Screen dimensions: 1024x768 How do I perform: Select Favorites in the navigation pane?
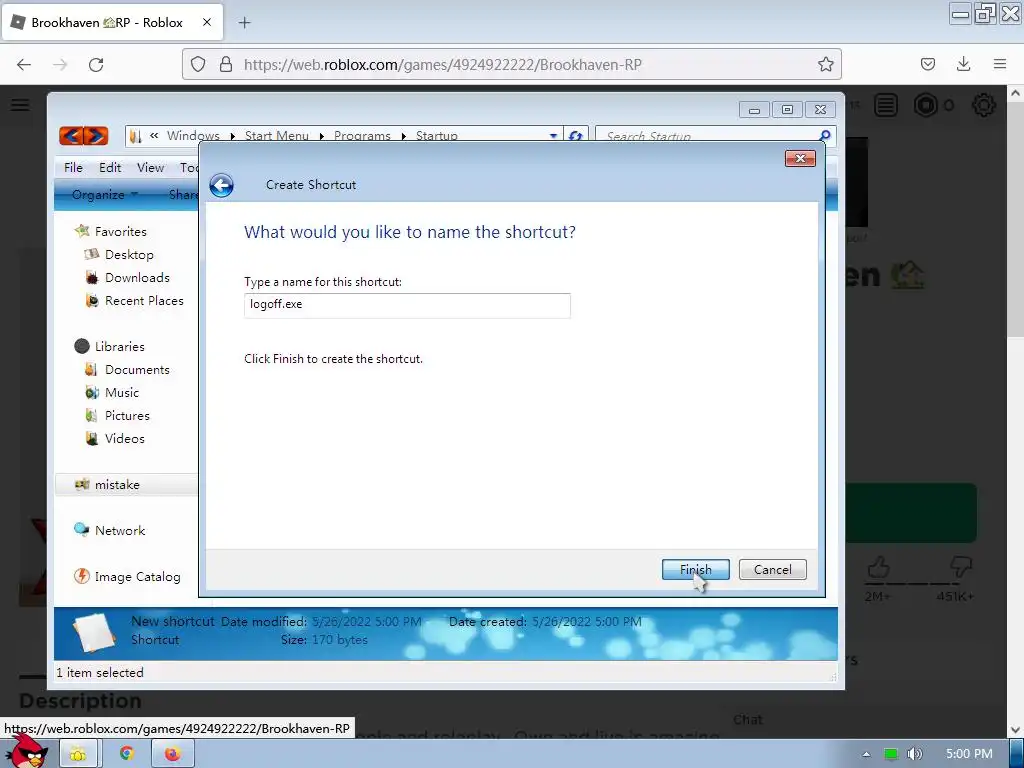120,231
